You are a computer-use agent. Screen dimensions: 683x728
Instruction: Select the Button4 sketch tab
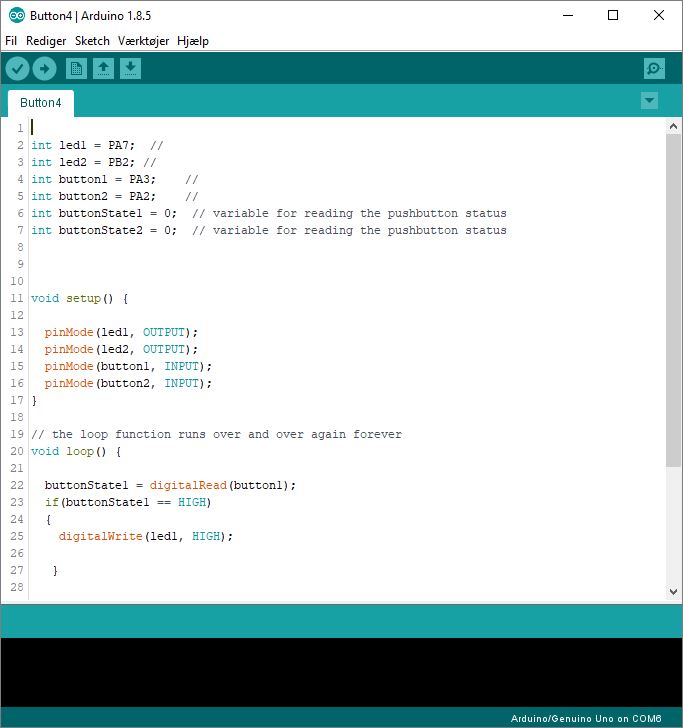tap(41, 103)
